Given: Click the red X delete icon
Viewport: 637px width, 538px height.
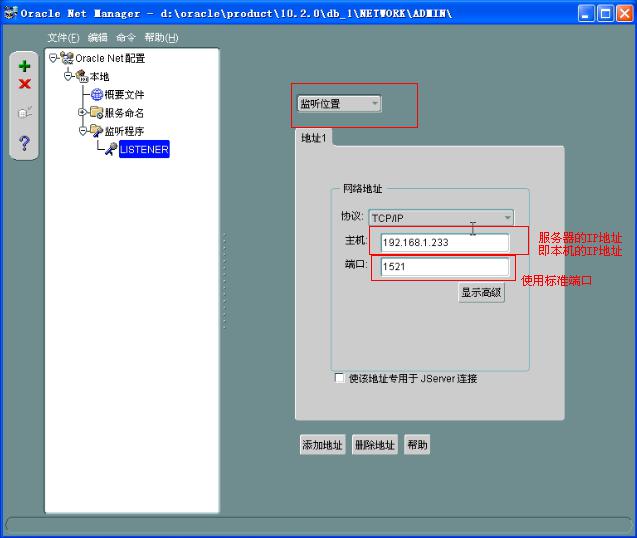Looking at the screenshot, I should [24, 84].
